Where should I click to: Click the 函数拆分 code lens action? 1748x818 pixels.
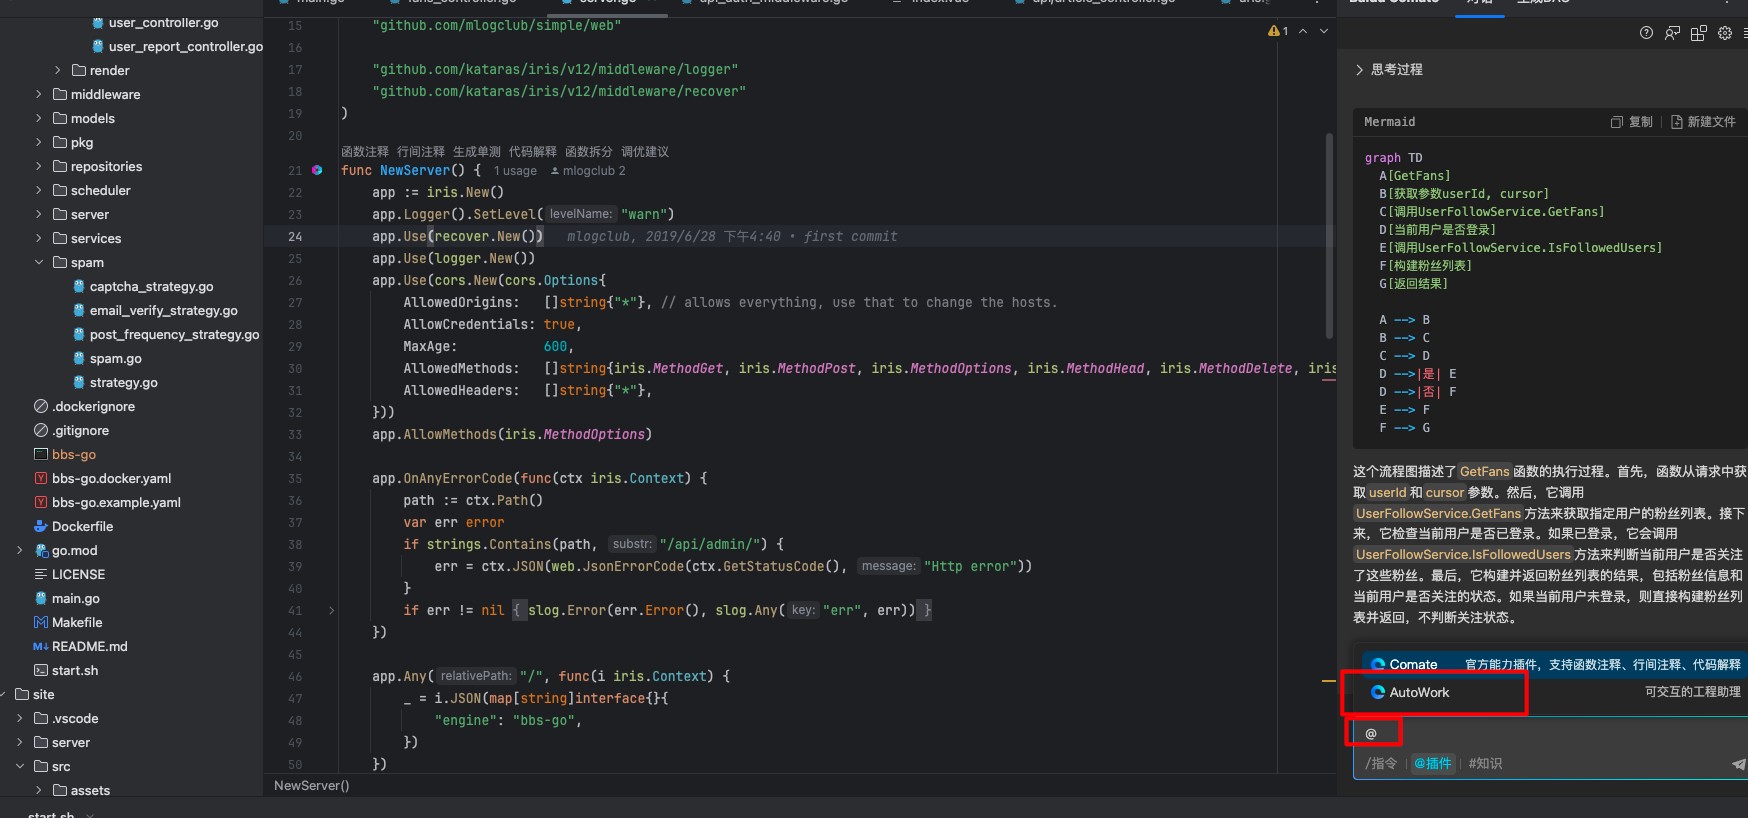click(x=589, y=152)
